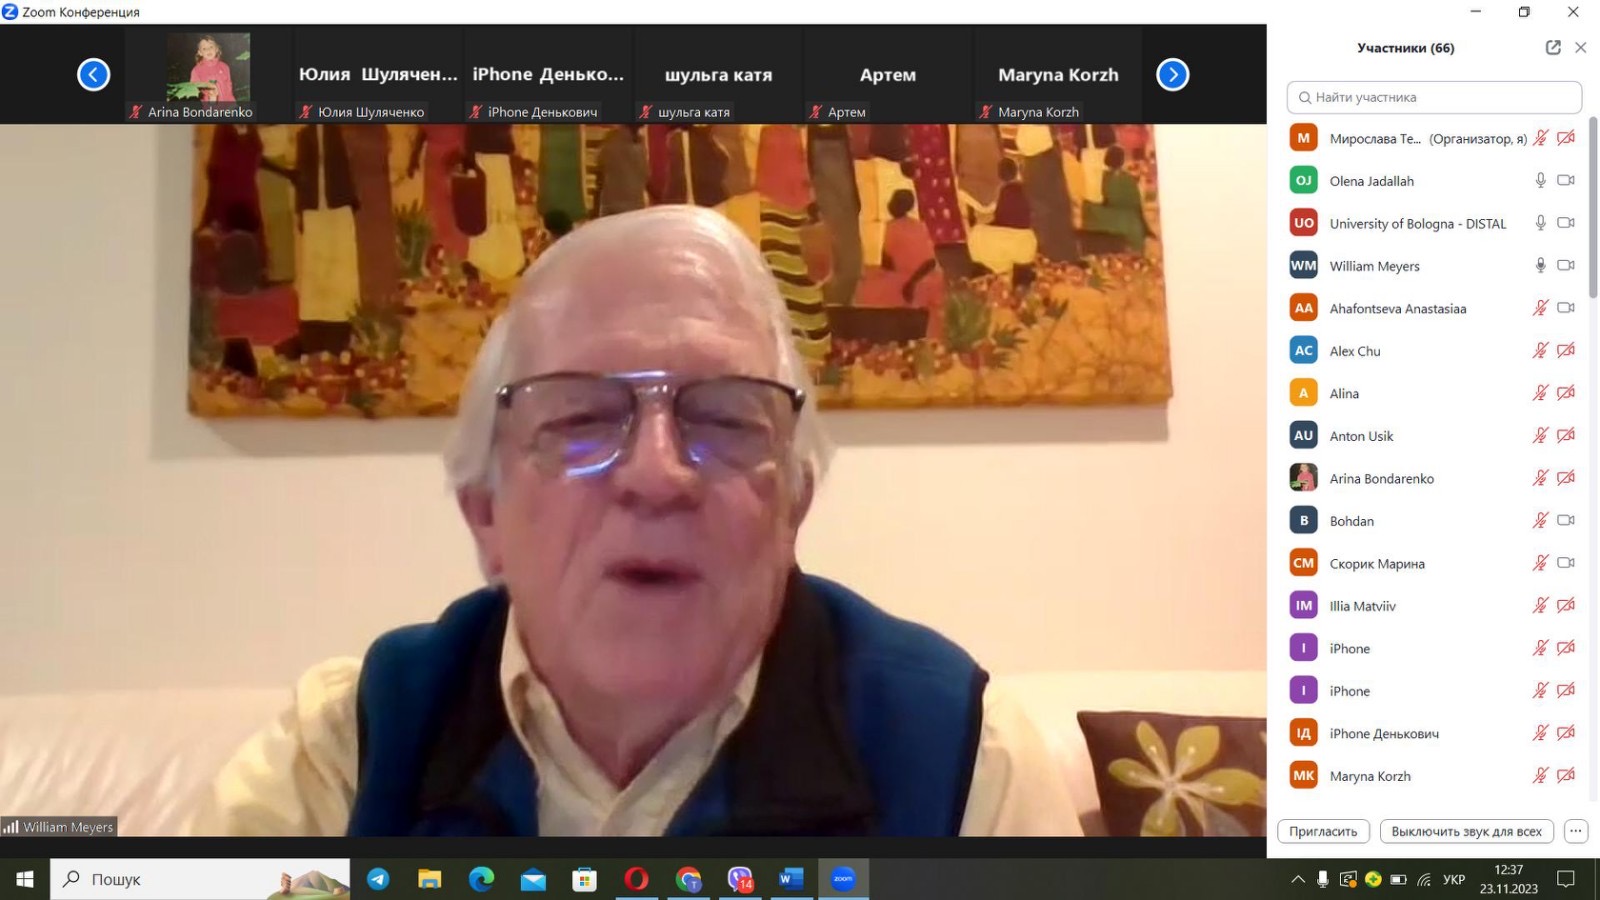This screenshot has width=1600, height=900.
Task: Click Выключить звук для всех button
Action: pos(1466,831)
